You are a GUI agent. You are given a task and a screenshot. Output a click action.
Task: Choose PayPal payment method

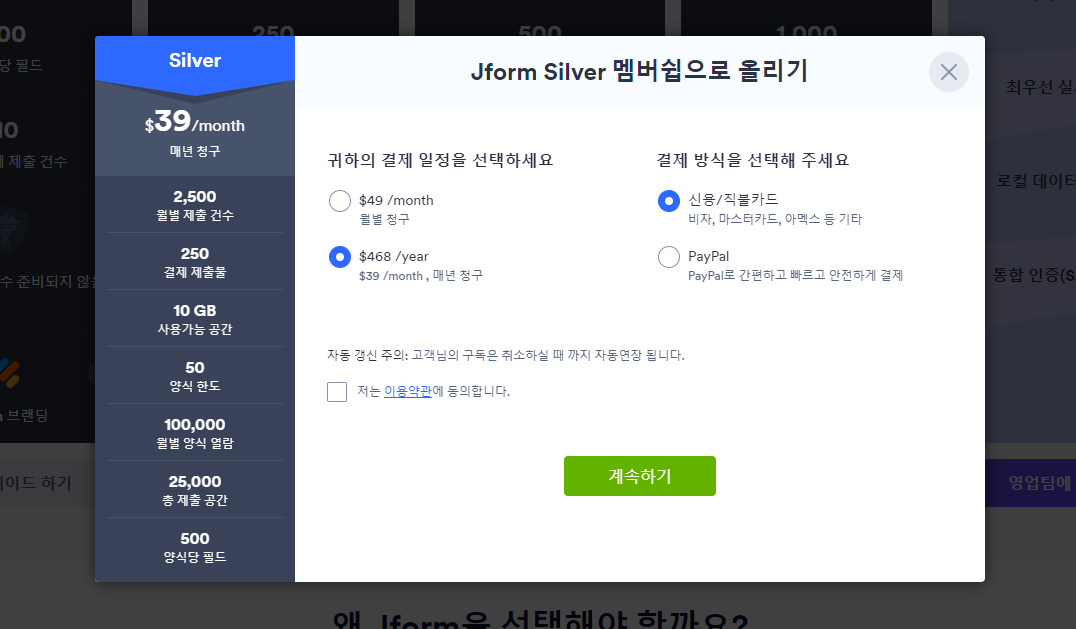669,257
